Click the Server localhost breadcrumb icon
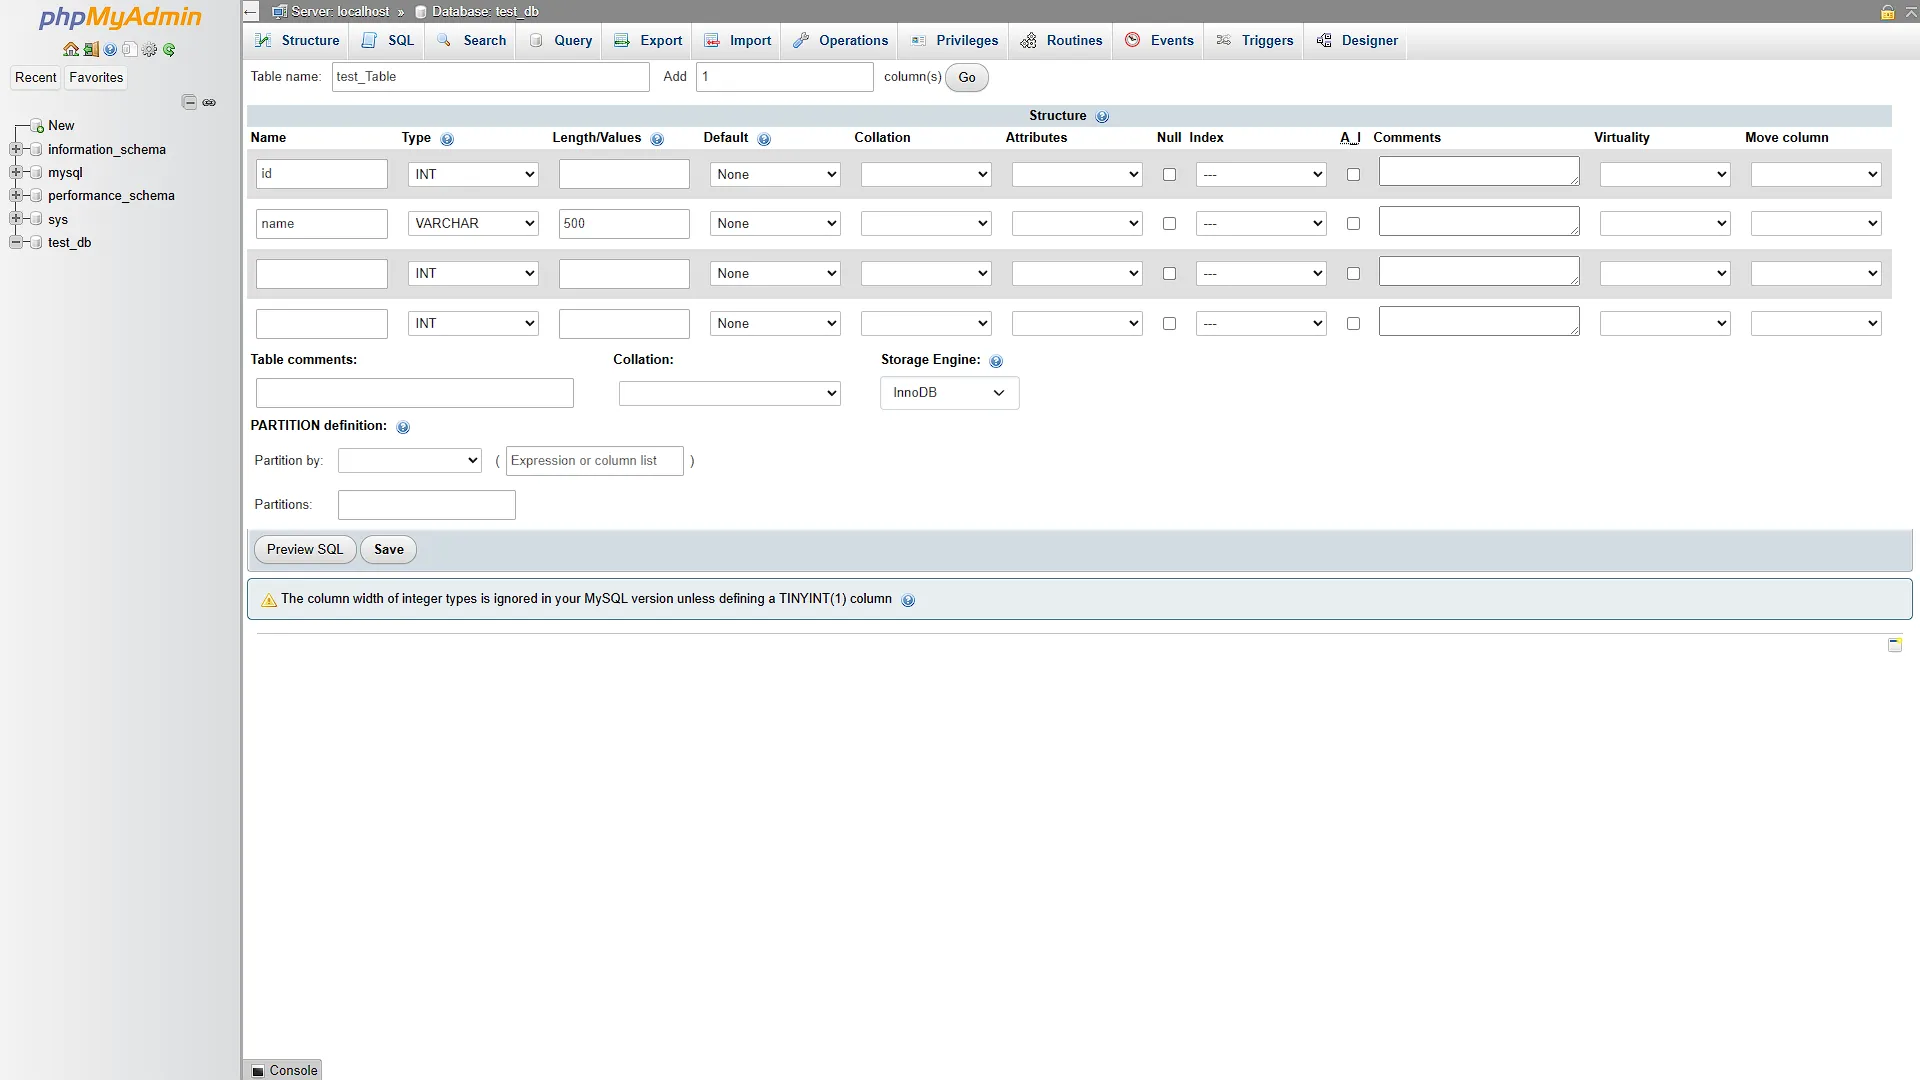1920x1080 pixels. point(280,12)
